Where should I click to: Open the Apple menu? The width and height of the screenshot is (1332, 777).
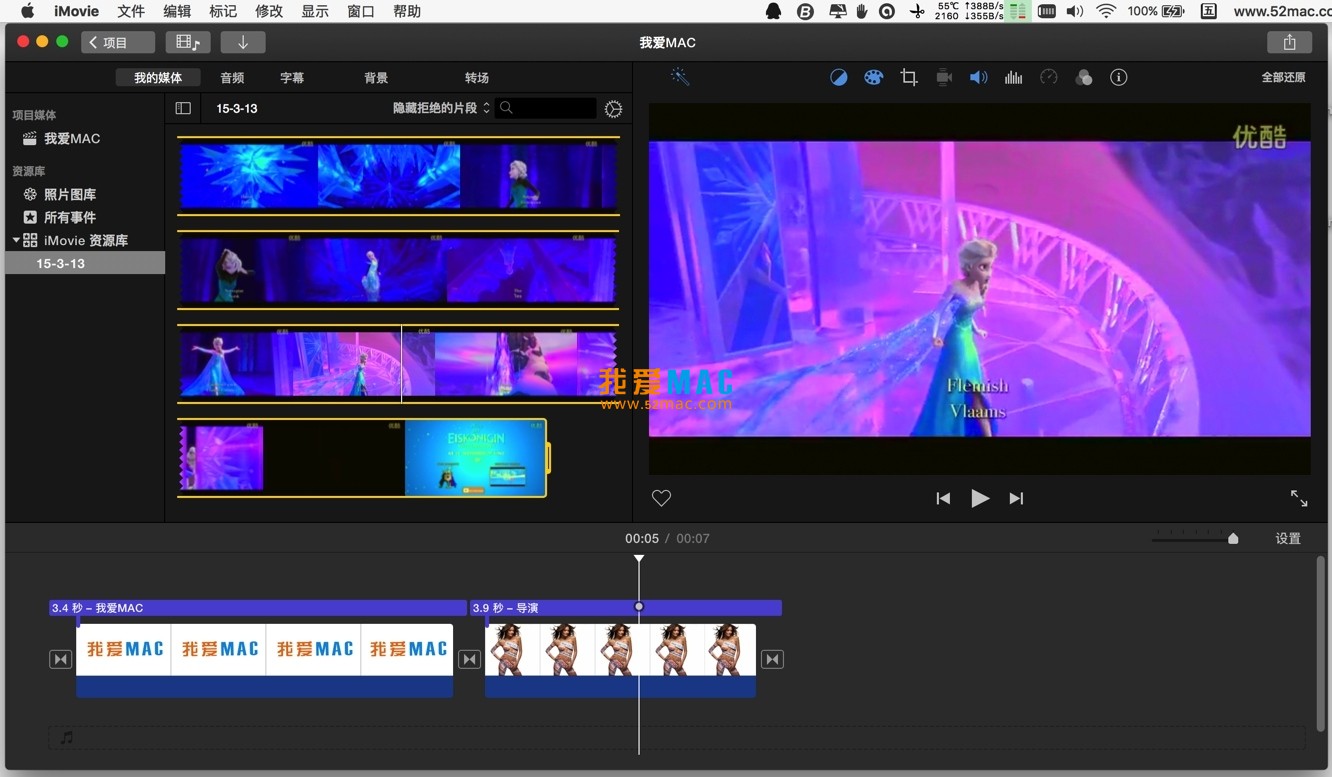point(27,11)
